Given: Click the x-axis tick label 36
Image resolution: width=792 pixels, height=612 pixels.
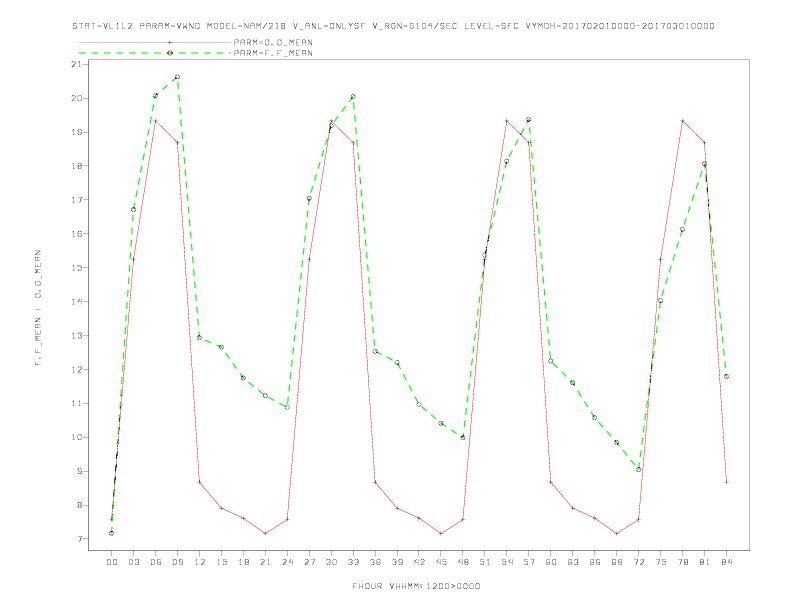Looking at the screenshot, I should click(x=375, y=562).
